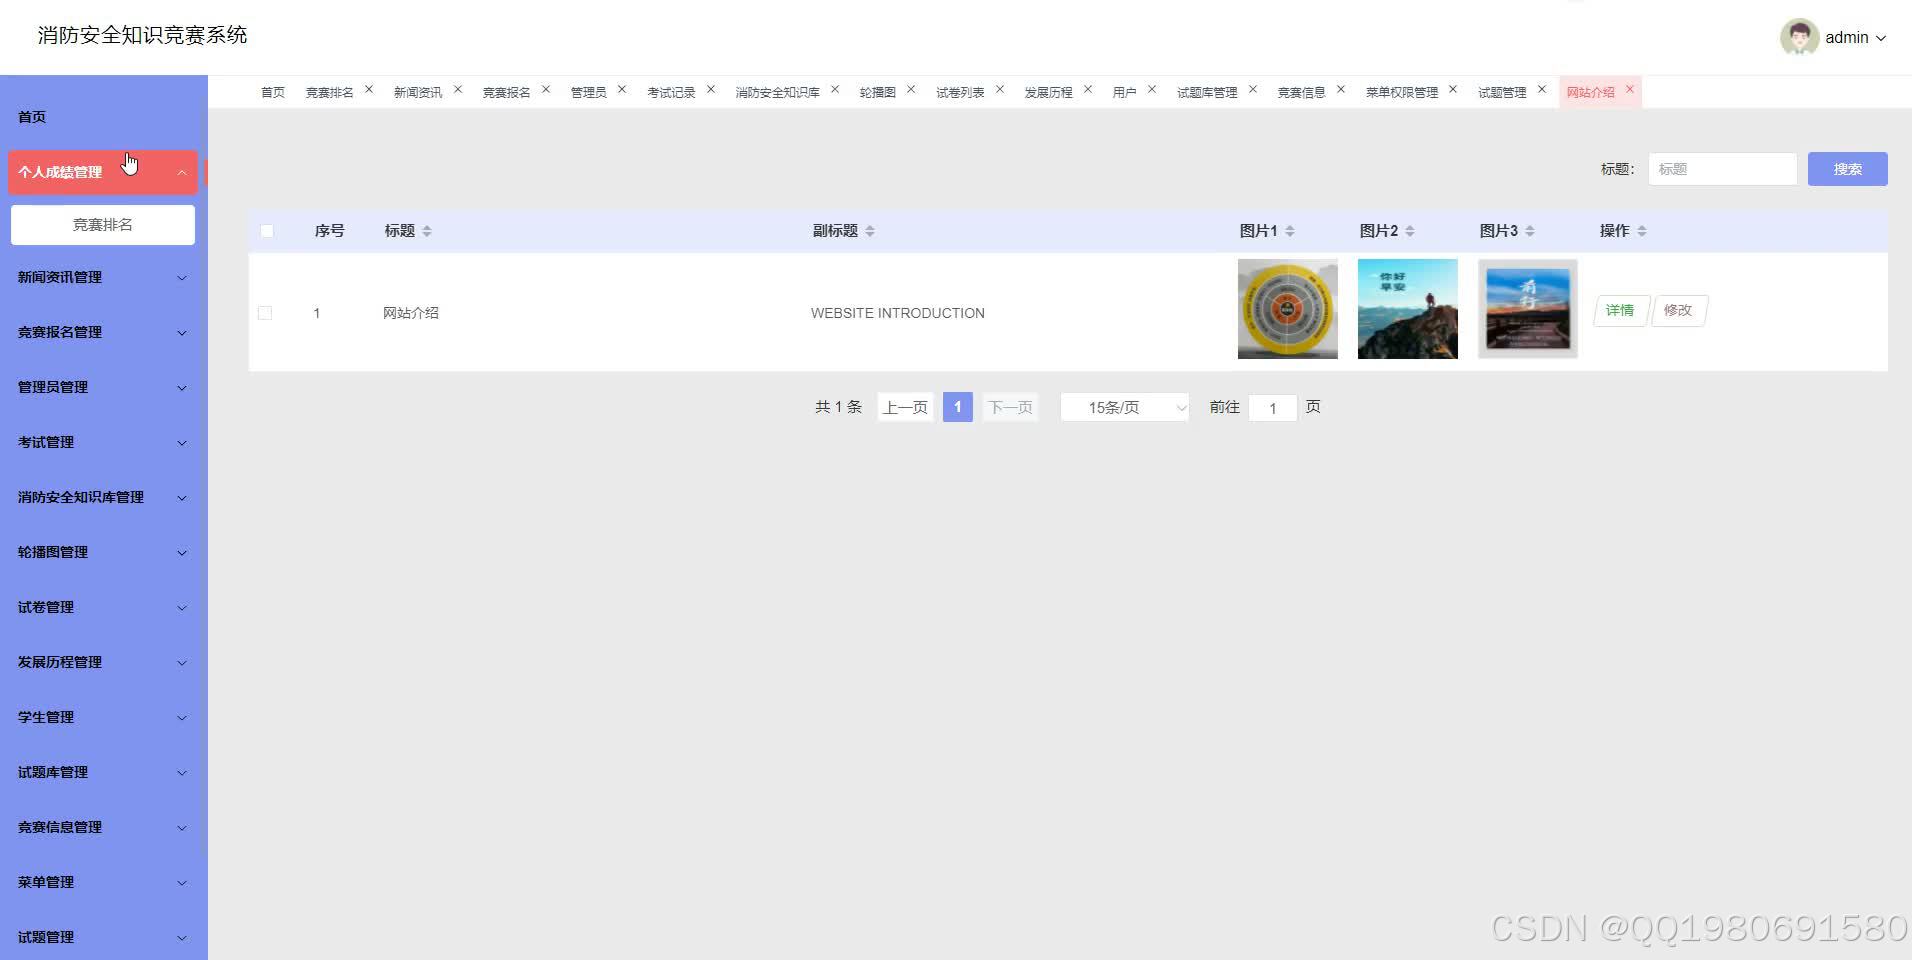The image size is (1912, 960).
Task: Switch to the 首页 tab
Action: (x=272, y=91)
